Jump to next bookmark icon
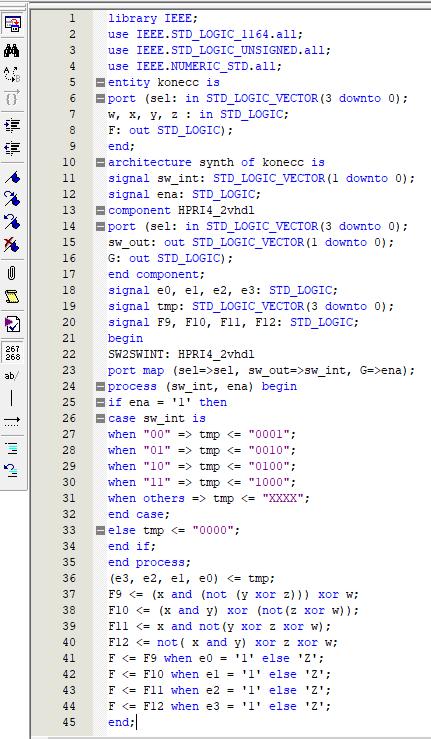 12,199
